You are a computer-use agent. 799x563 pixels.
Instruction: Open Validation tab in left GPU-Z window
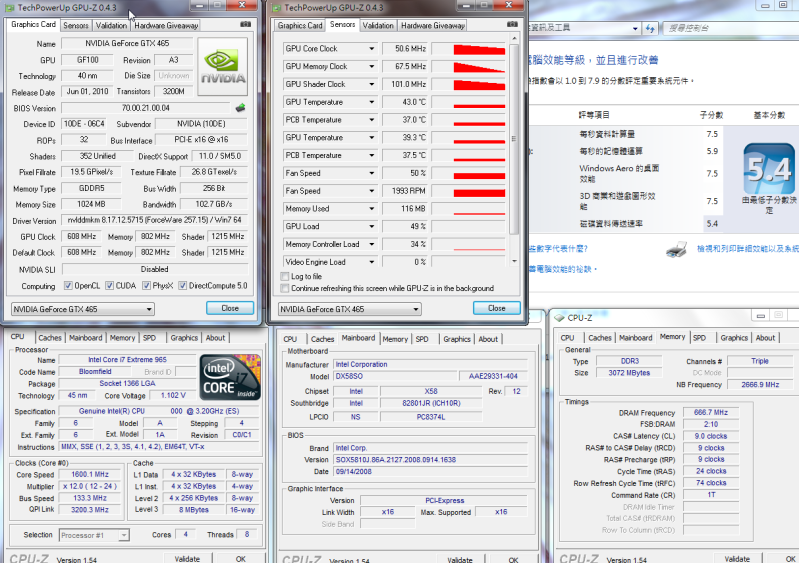pos(111,25)
